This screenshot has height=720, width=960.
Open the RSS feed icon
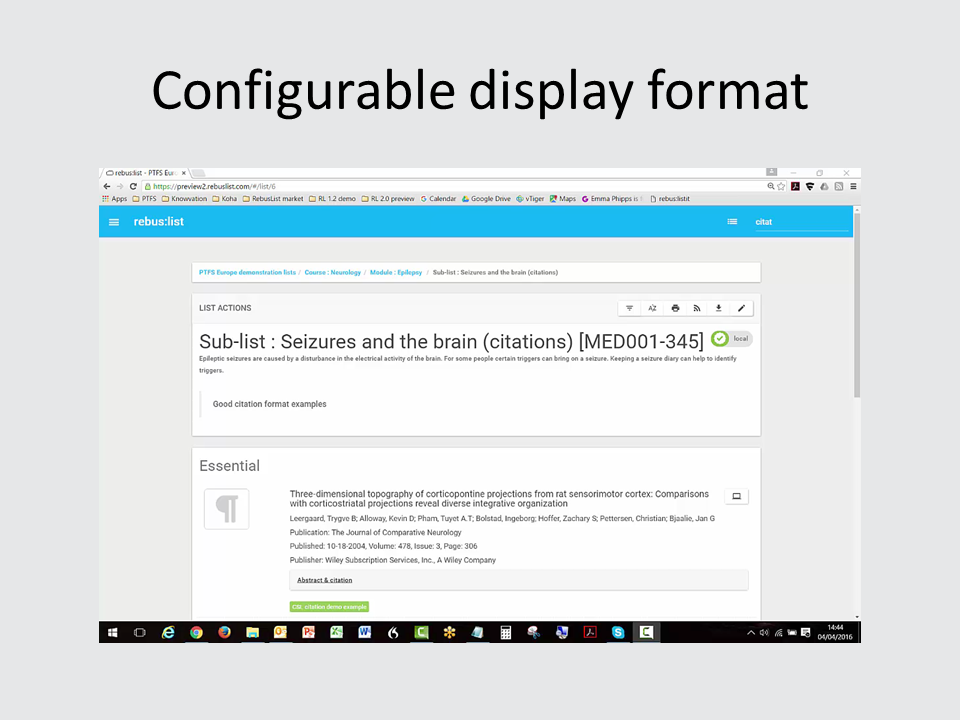[697, 308]
